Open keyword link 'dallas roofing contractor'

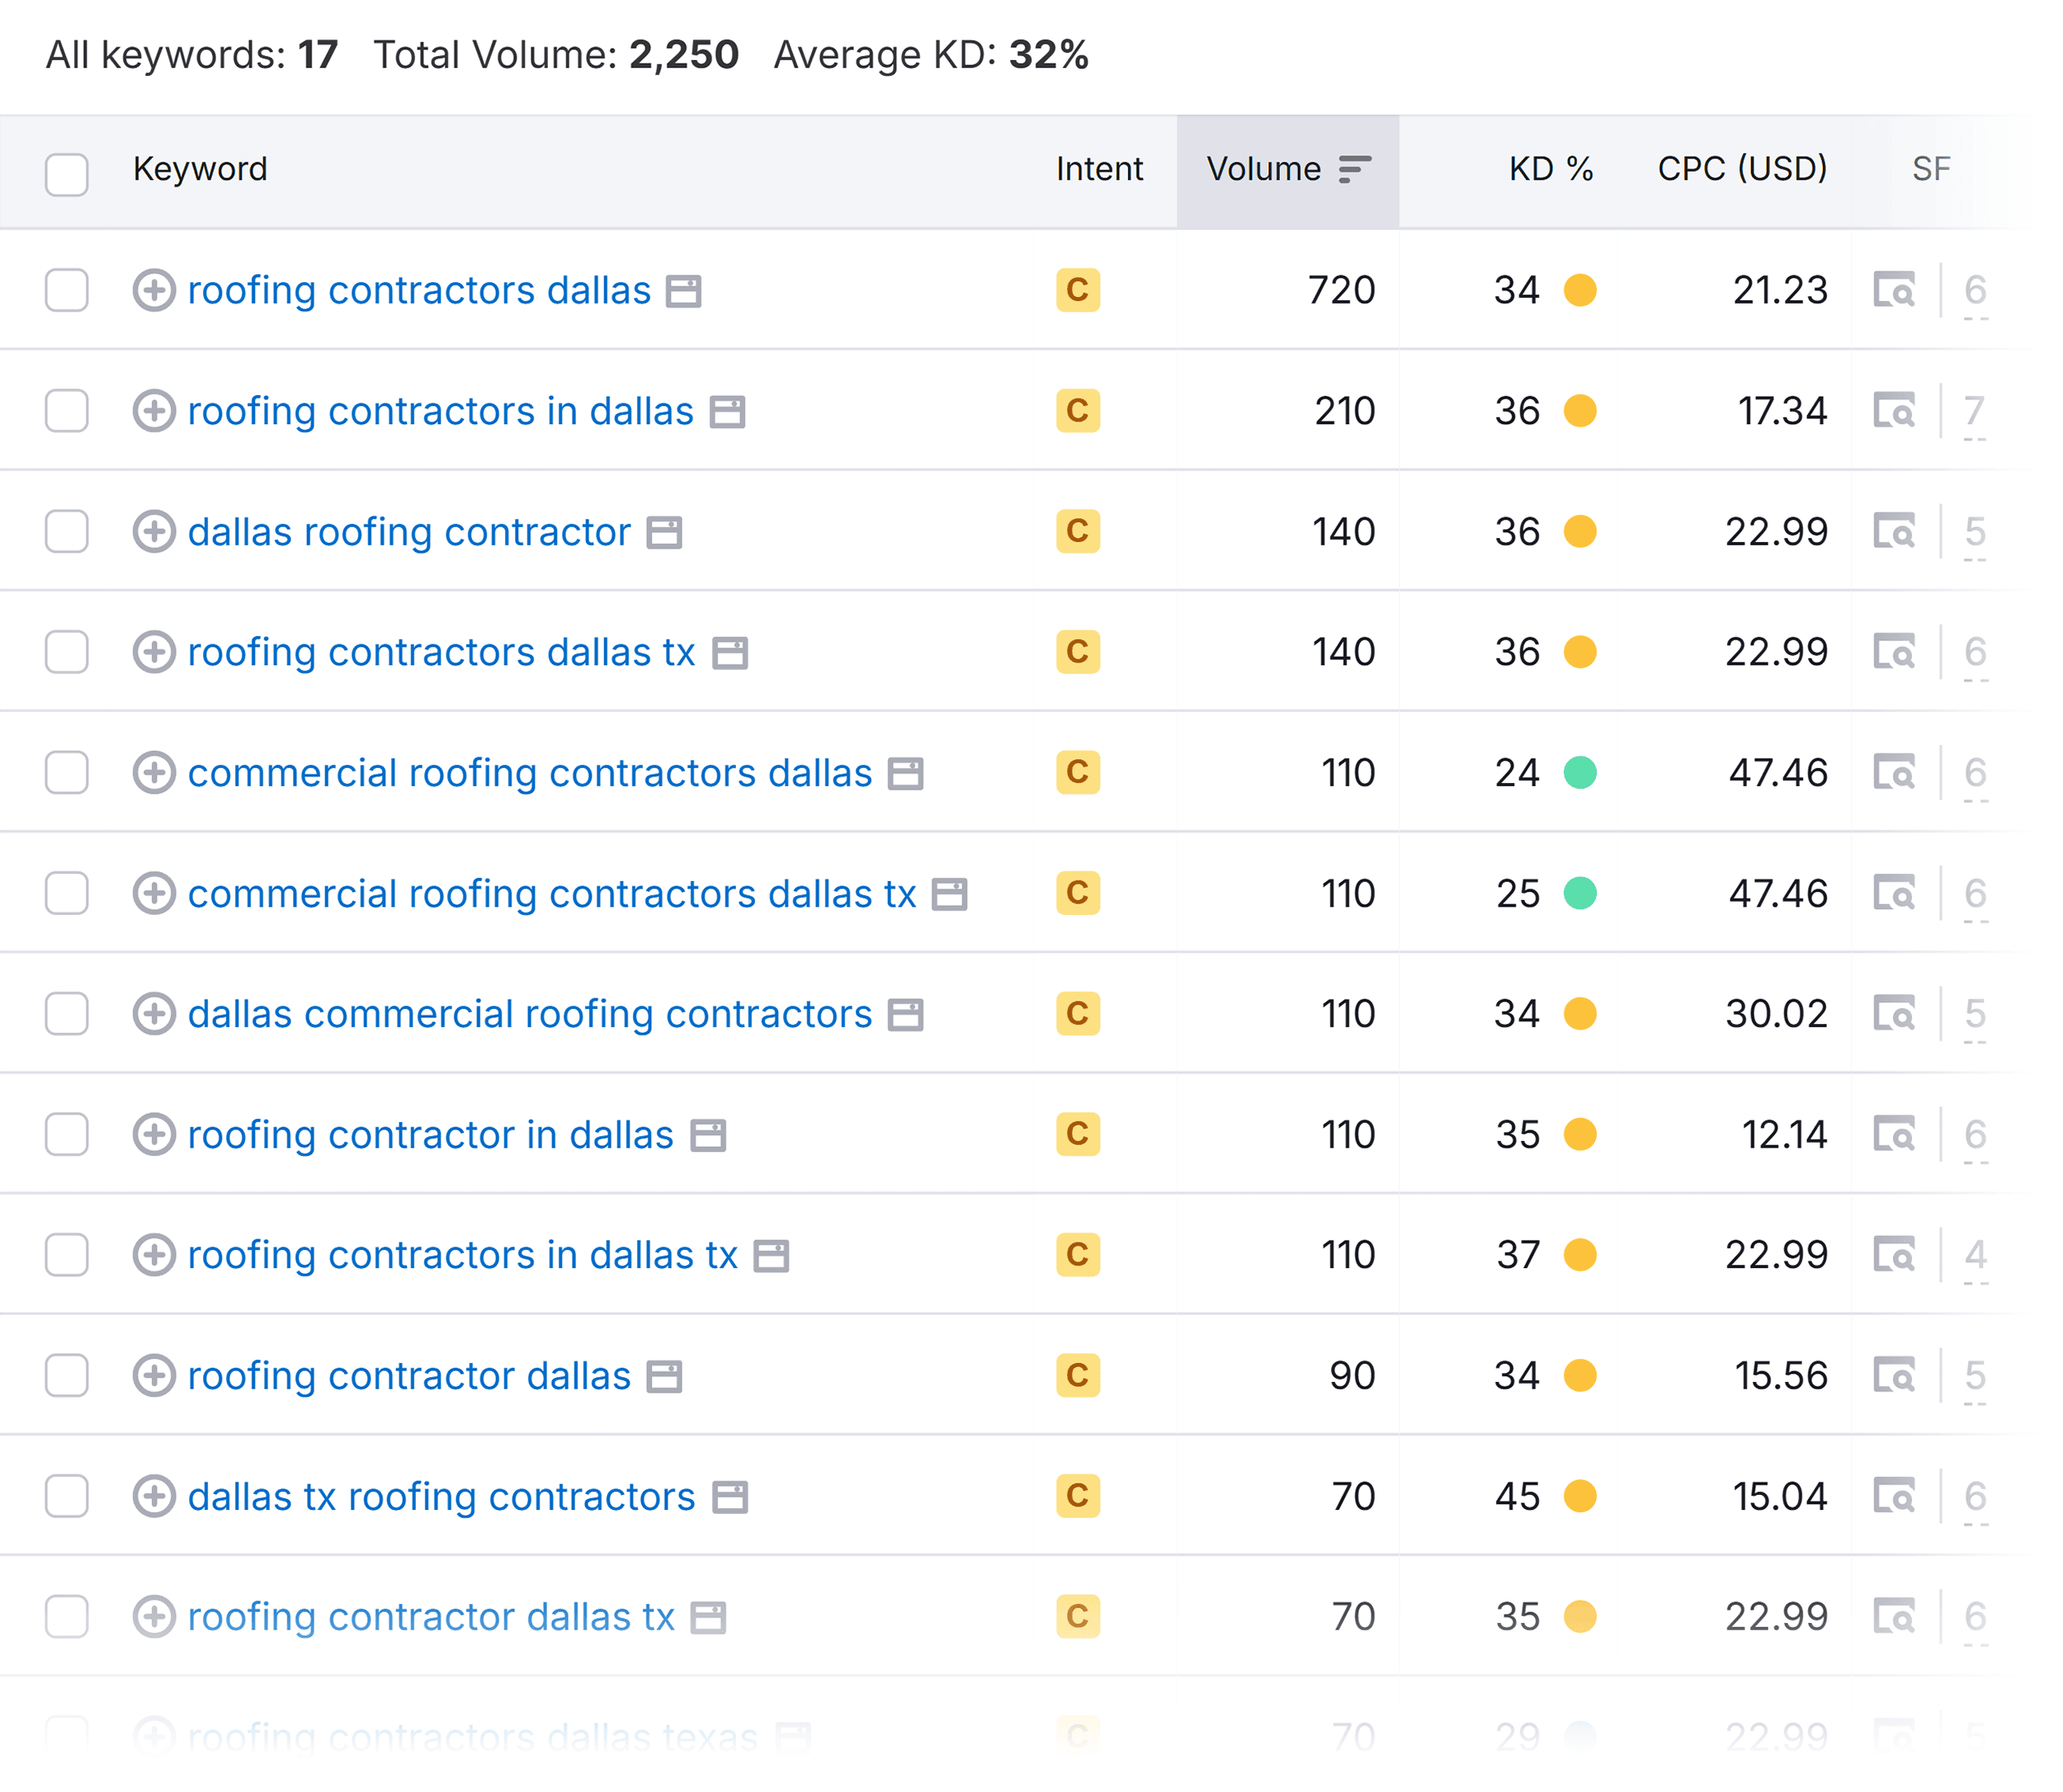coord(409,532)
